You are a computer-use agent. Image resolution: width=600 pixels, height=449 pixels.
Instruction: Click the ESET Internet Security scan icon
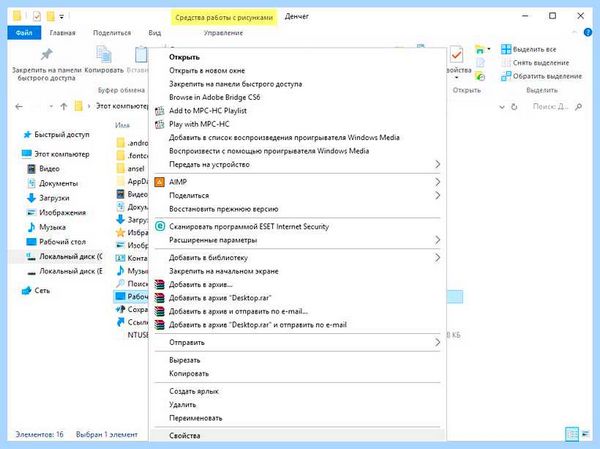160,226
